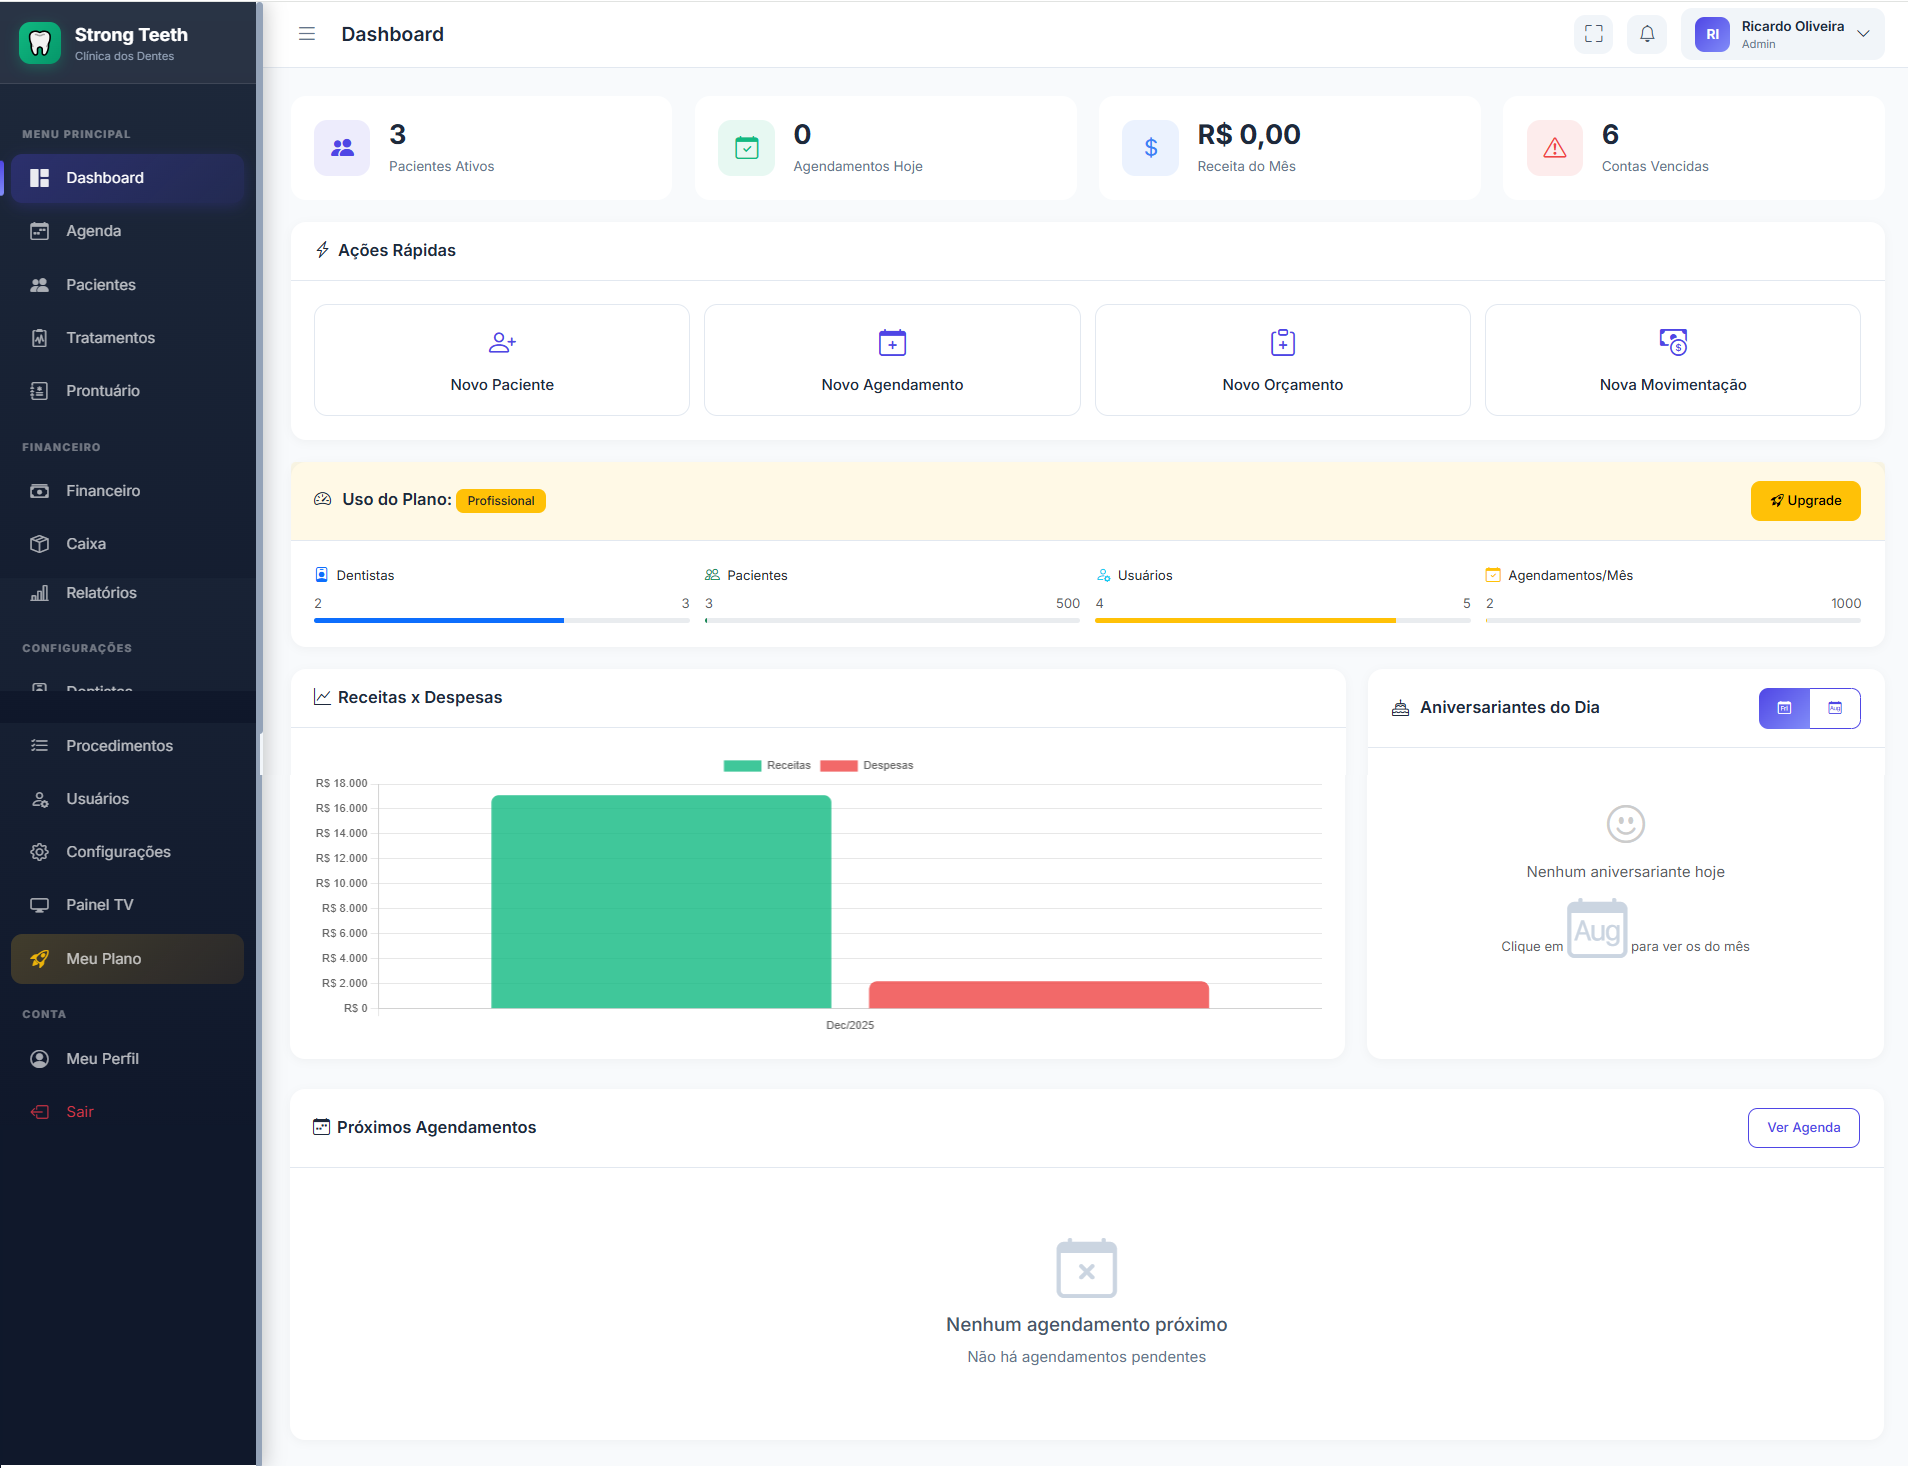Select the Novo Paciente quick action icon
Screen dimensions: 1908x1468
[x=501, y=343]
